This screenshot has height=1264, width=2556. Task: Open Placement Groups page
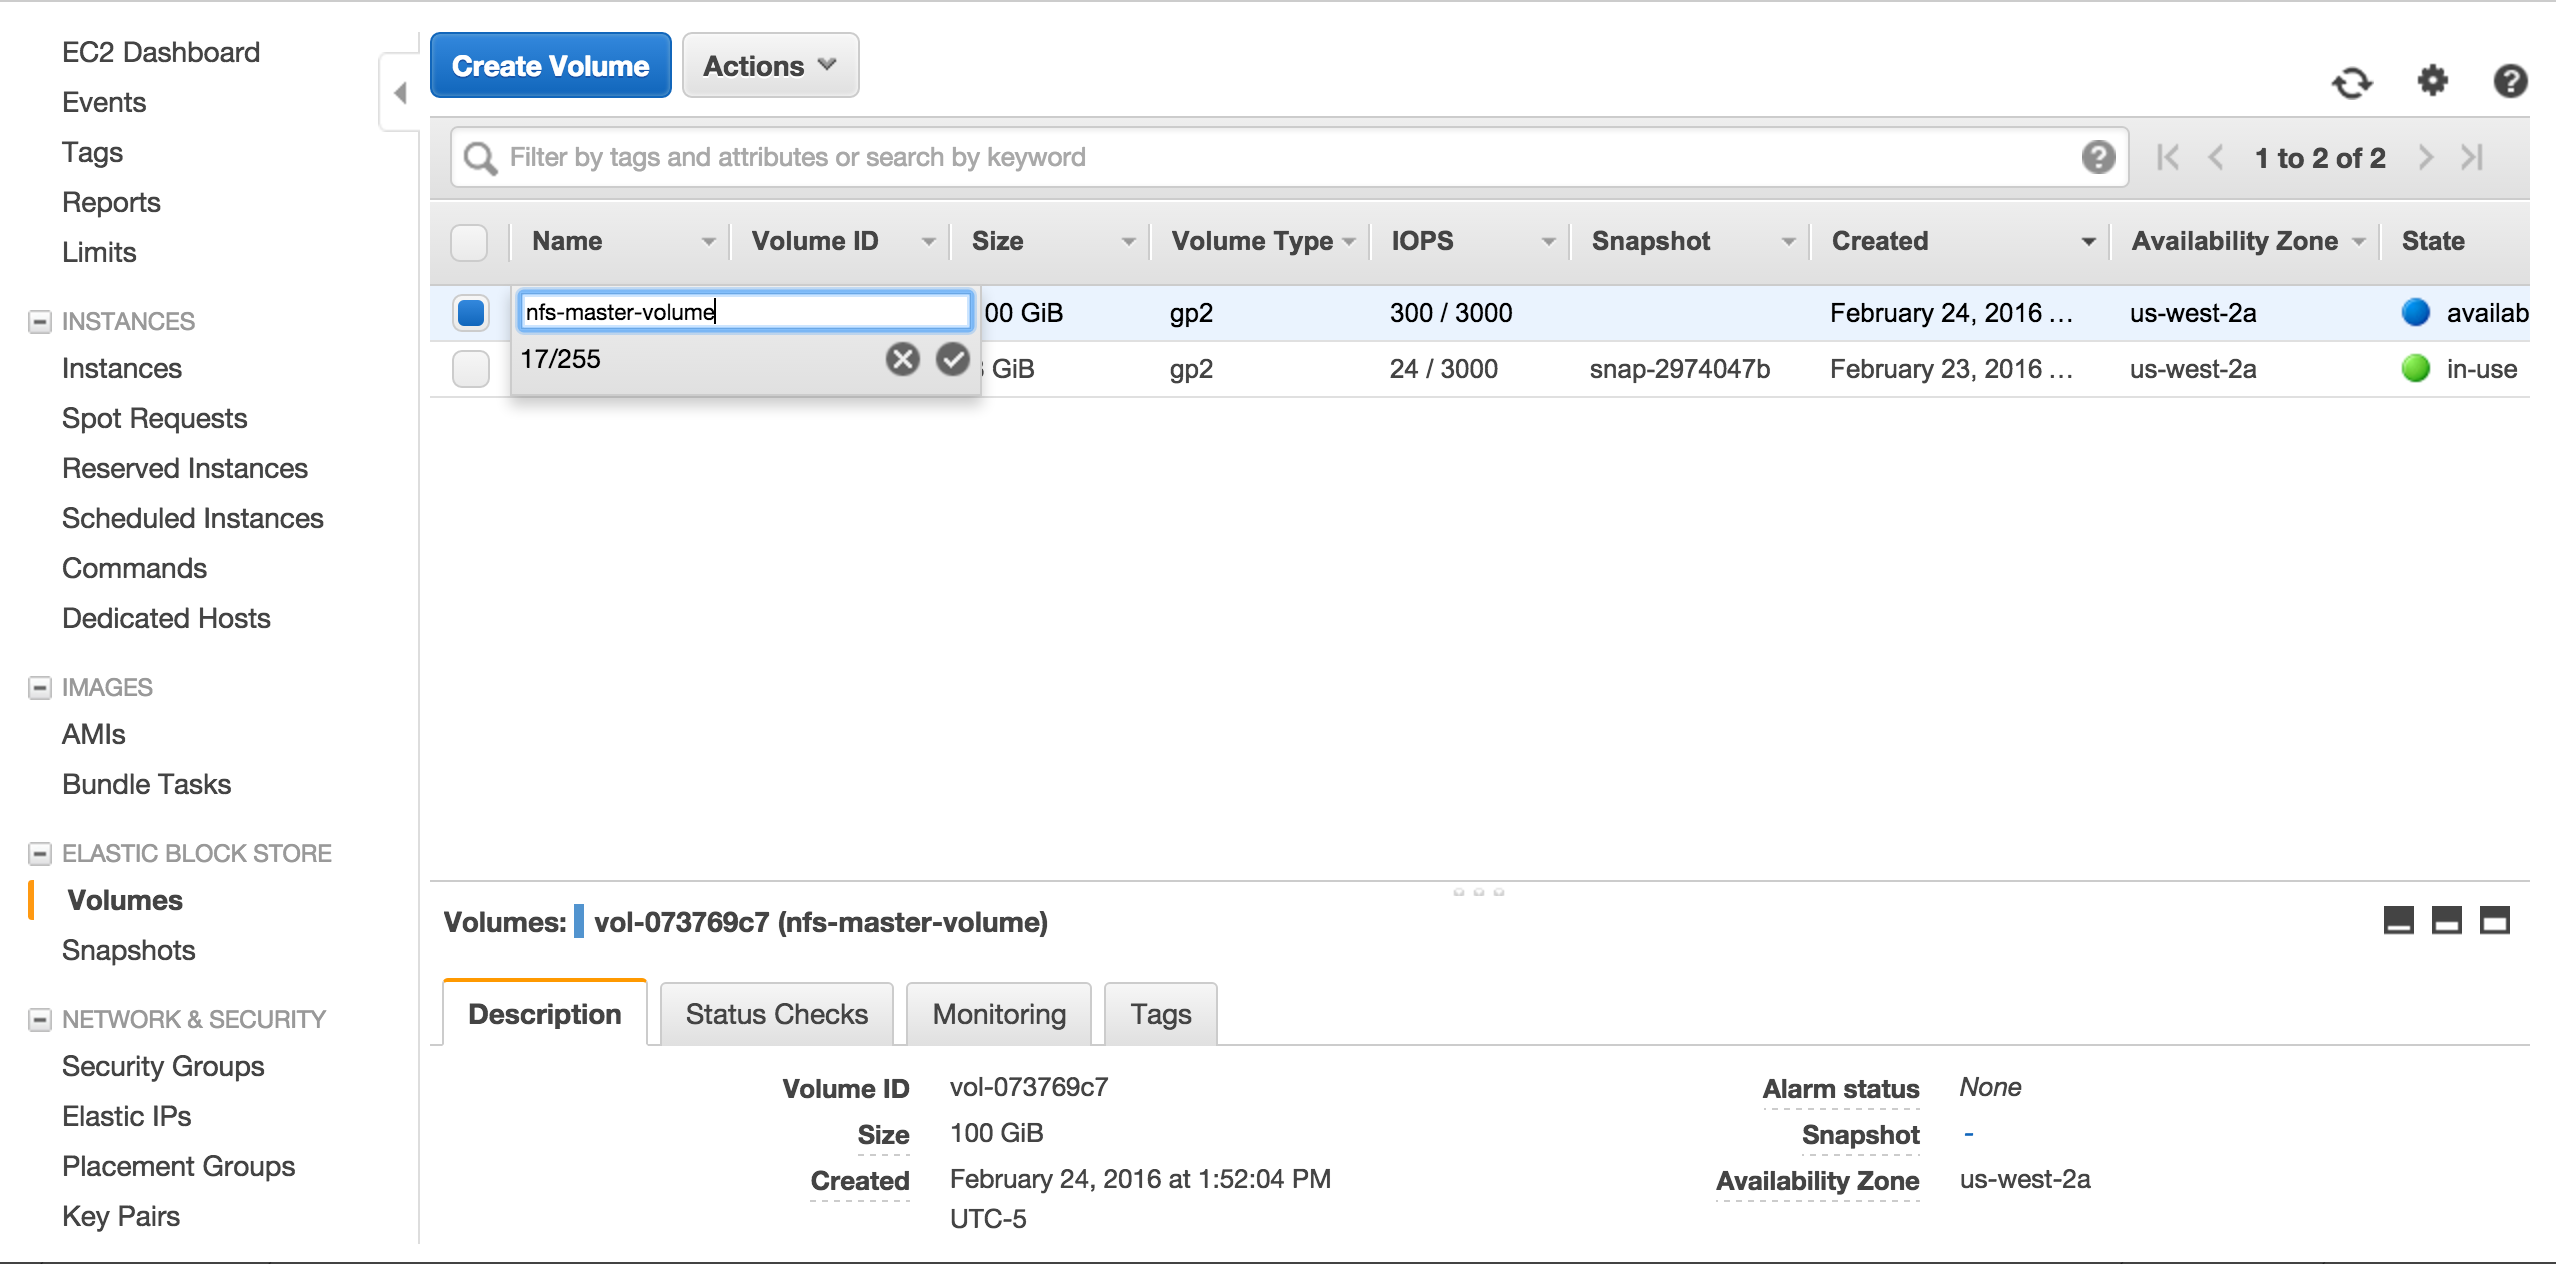[x=179, y=1166]
